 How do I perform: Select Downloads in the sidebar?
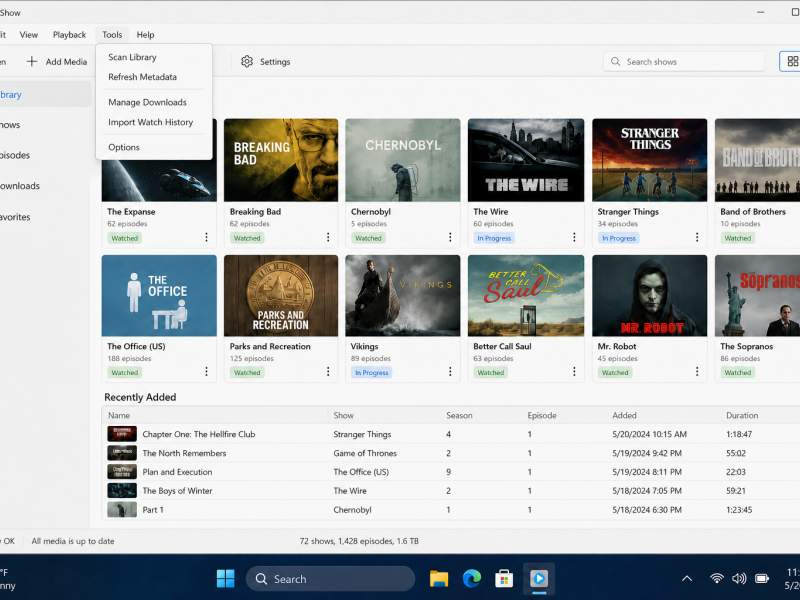[45, 186]
